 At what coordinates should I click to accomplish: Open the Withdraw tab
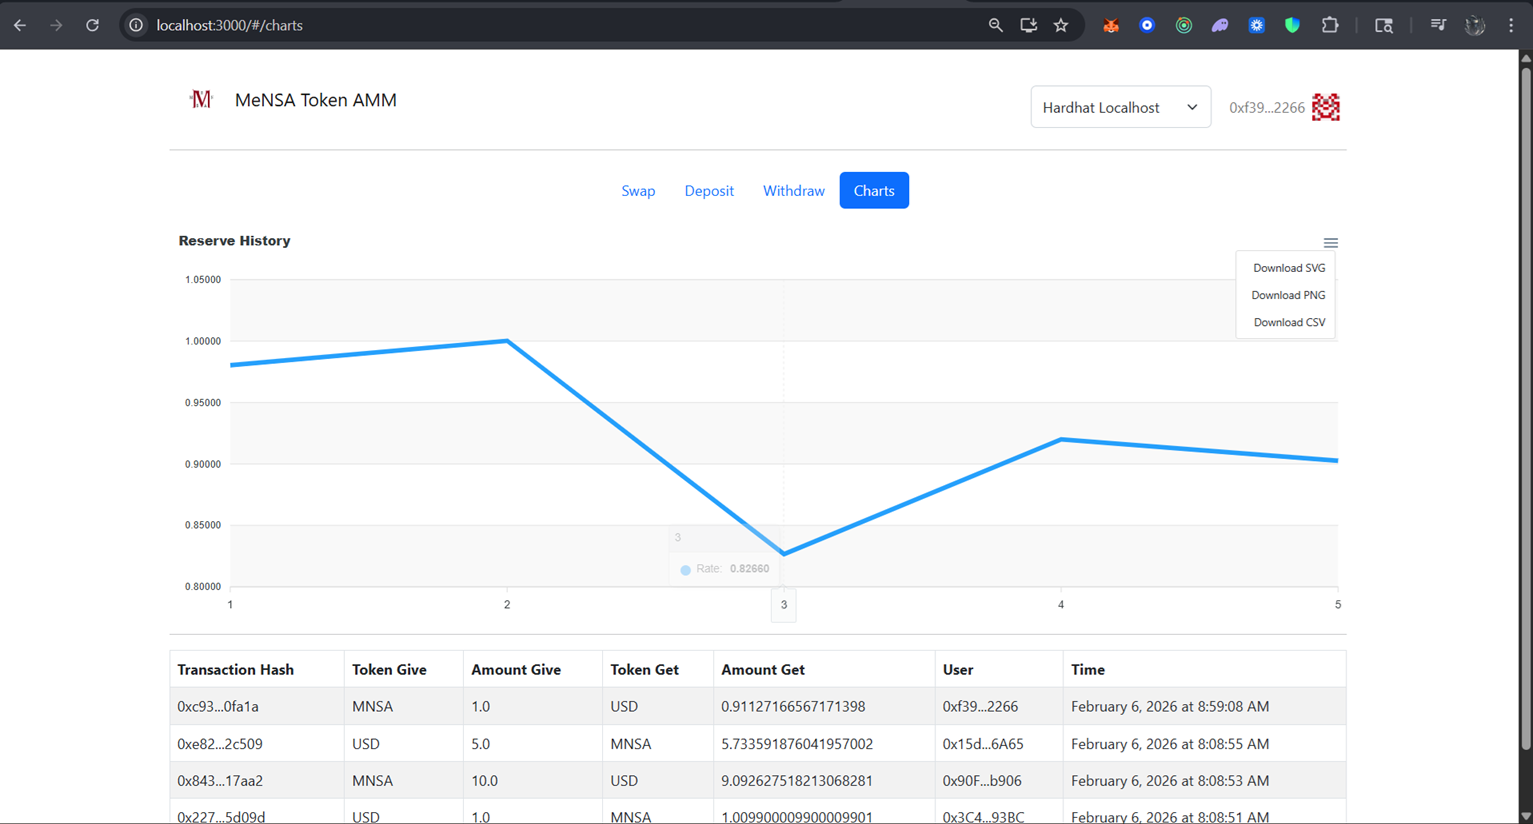click(793, 191)
